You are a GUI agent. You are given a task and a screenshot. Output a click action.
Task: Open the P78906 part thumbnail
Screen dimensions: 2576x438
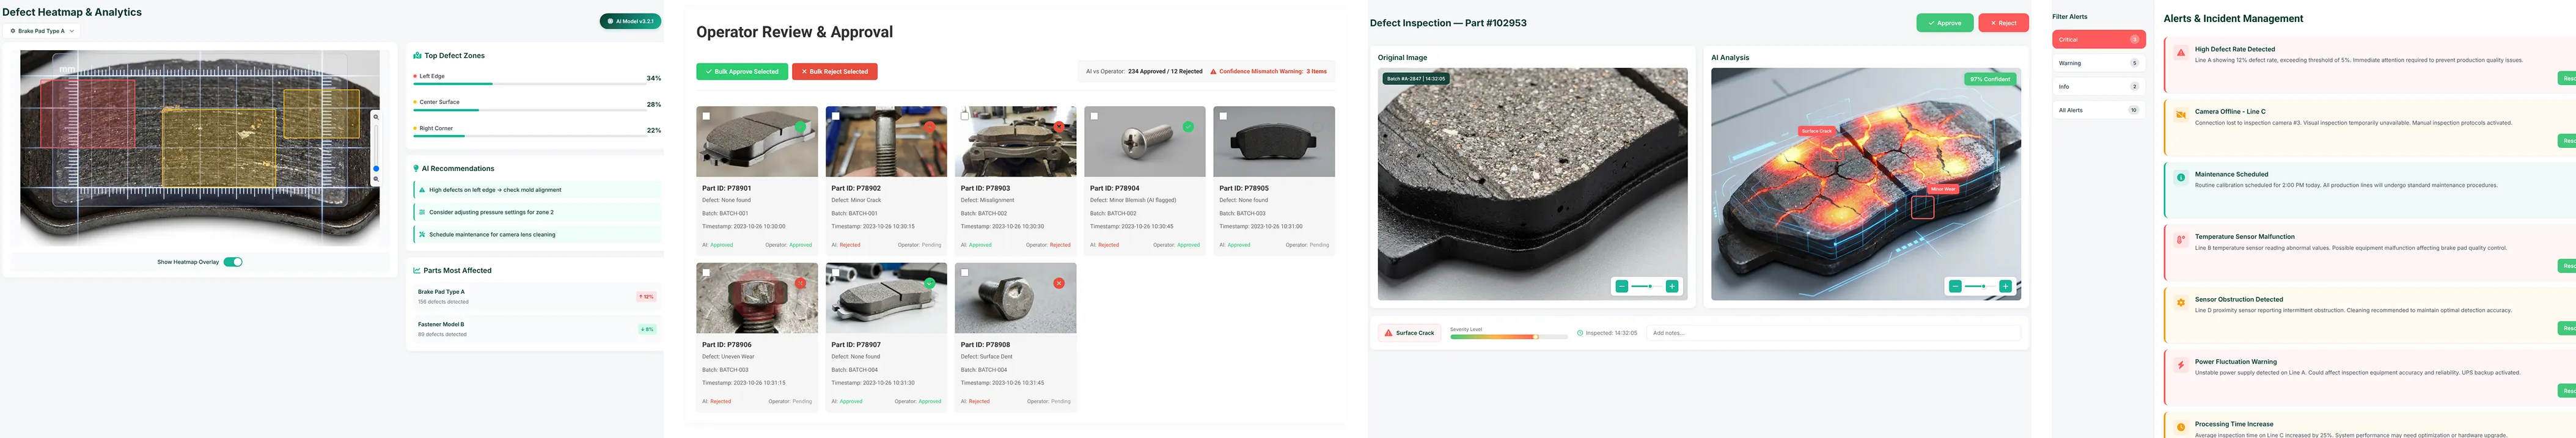click(x=756, y=298)
